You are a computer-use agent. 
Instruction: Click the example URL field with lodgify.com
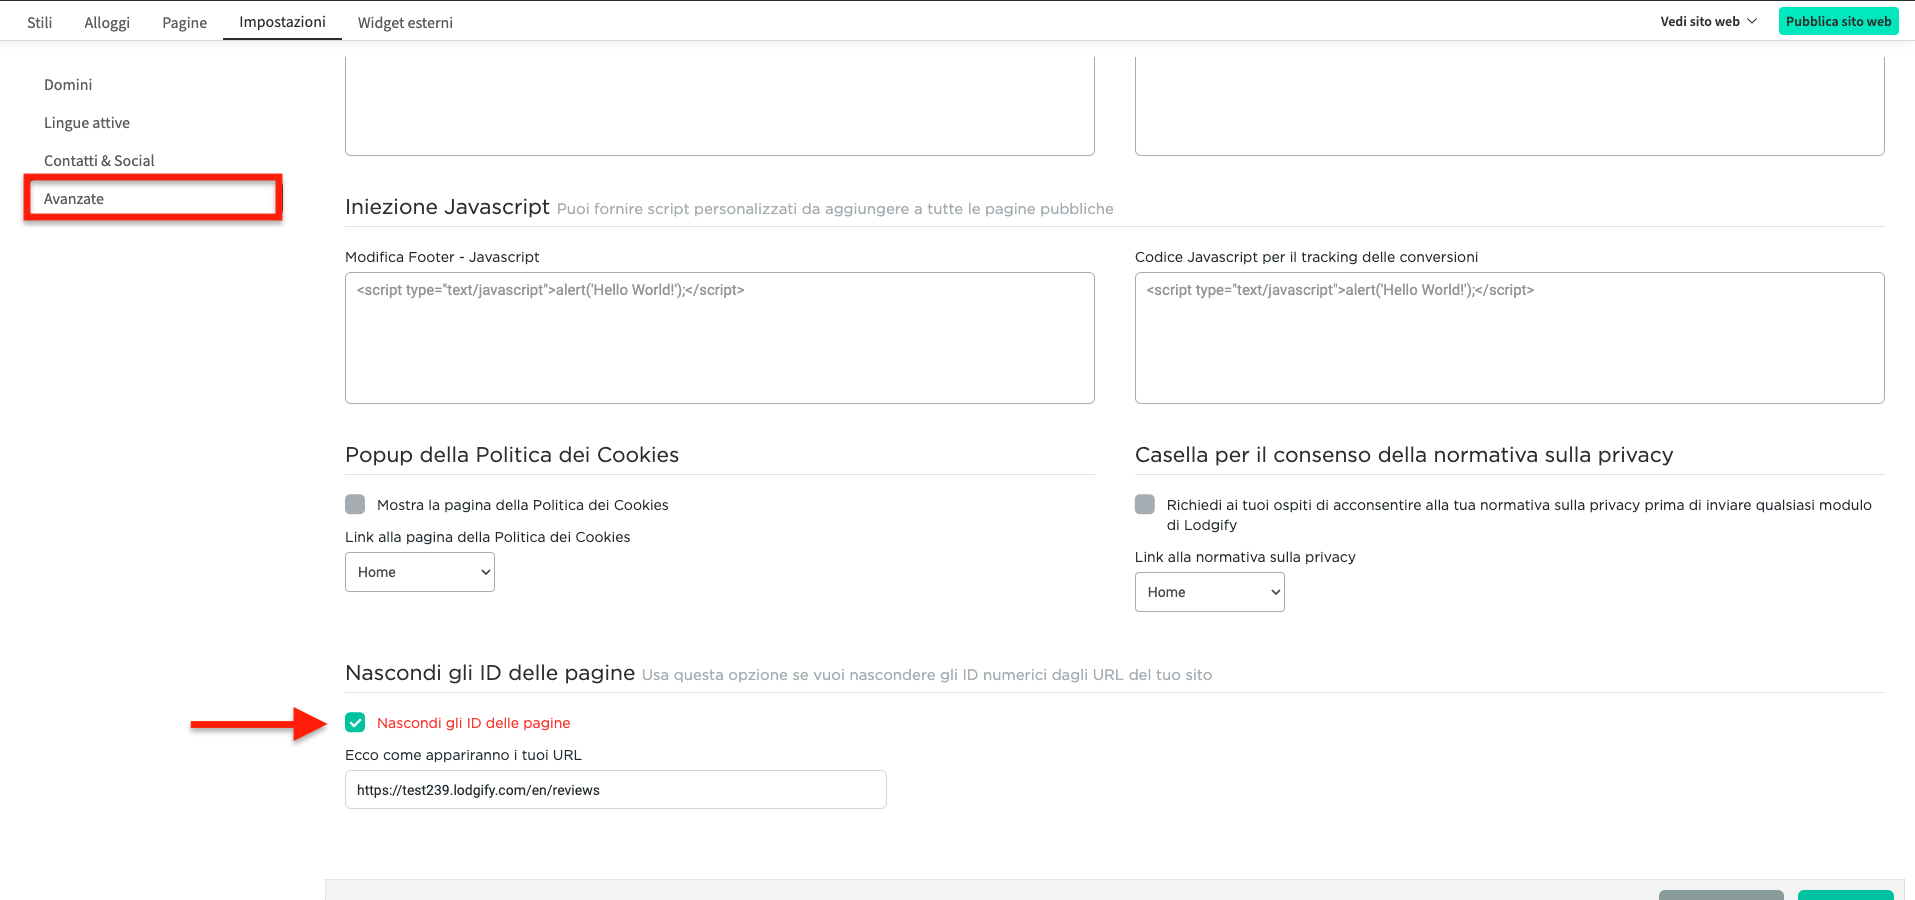point(616,789)
